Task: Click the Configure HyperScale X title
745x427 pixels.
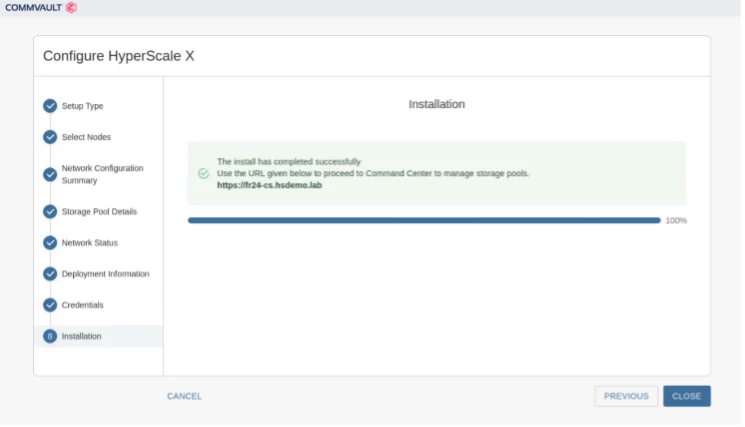Action: (x=119, y=56)
